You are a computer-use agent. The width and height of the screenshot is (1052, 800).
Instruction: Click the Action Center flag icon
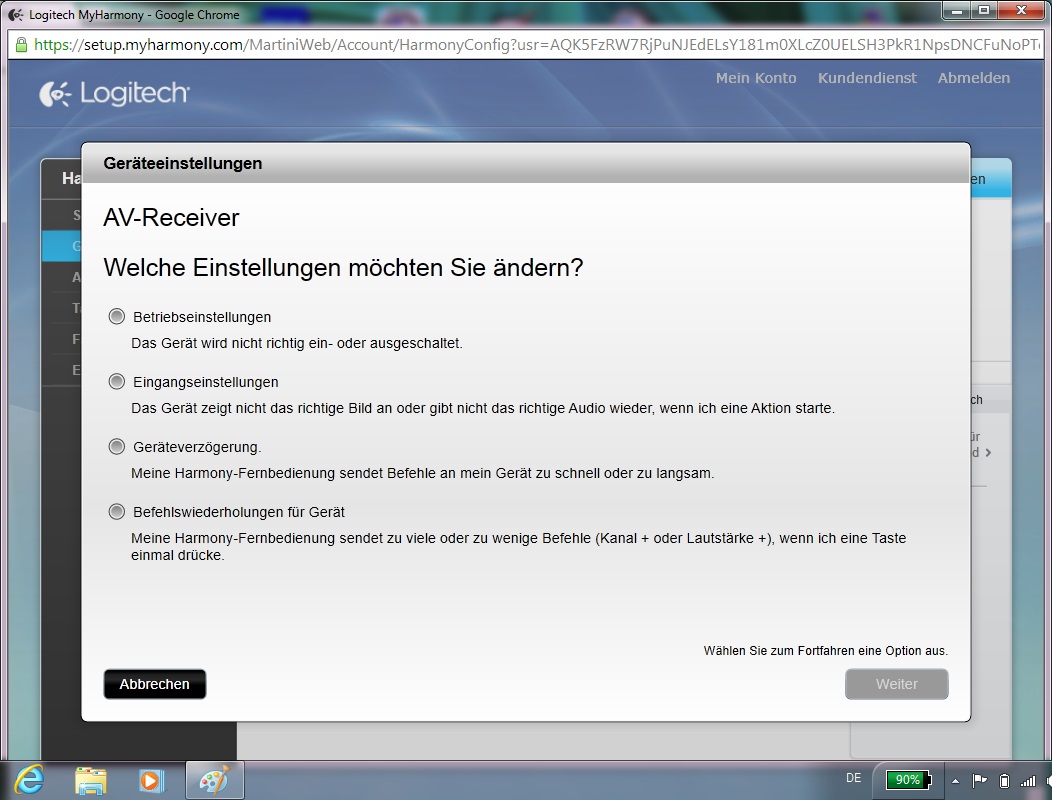pyautogui.click(x=980, y=780)
